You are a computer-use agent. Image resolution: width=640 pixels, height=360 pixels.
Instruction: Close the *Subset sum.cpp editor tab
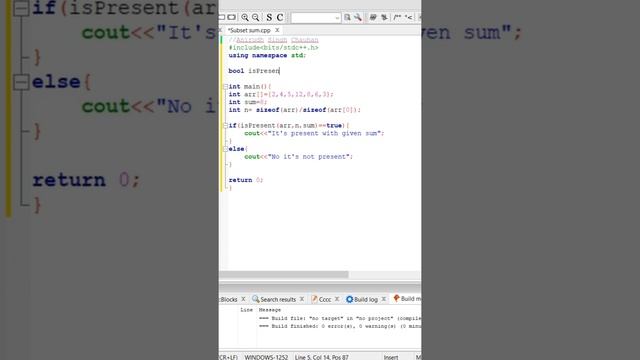coord(277,30)
